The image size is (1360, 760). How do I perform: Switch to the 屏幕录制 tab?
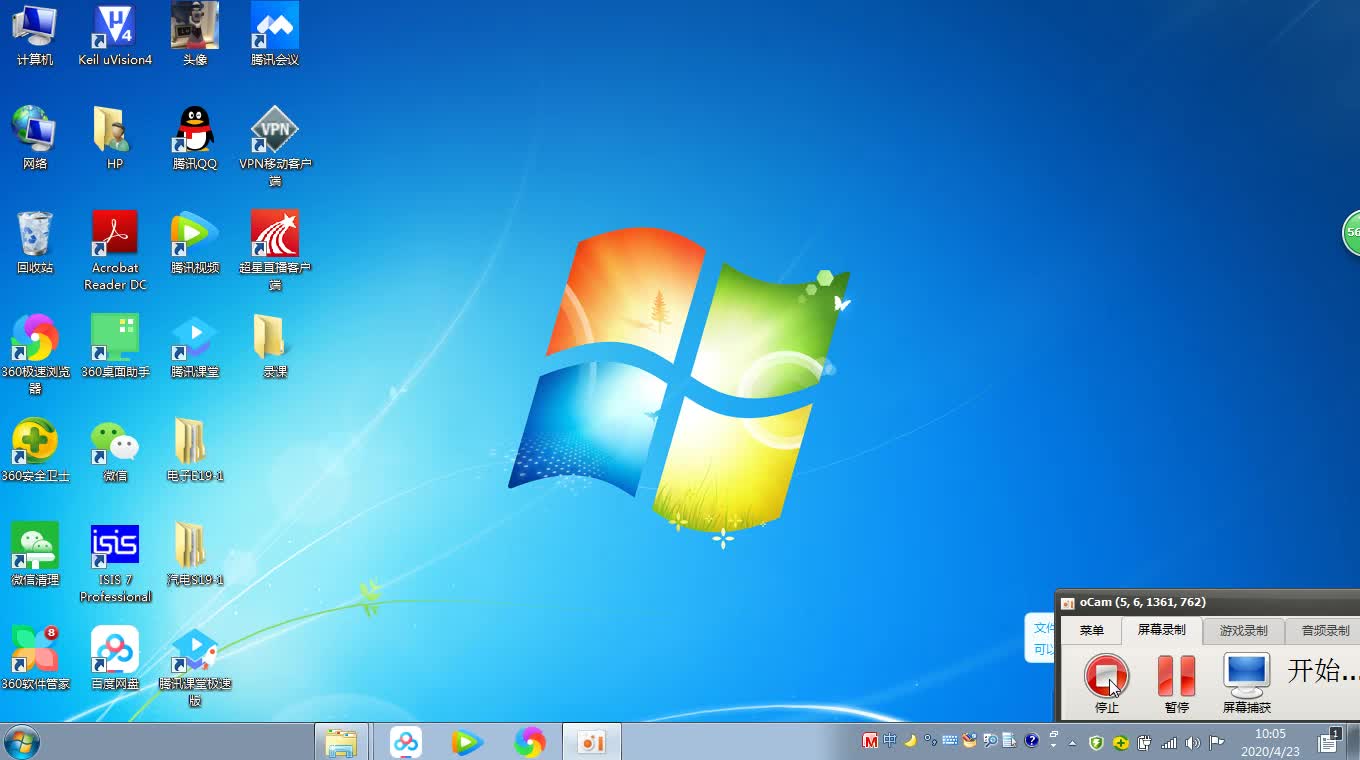coord(1161,630)
